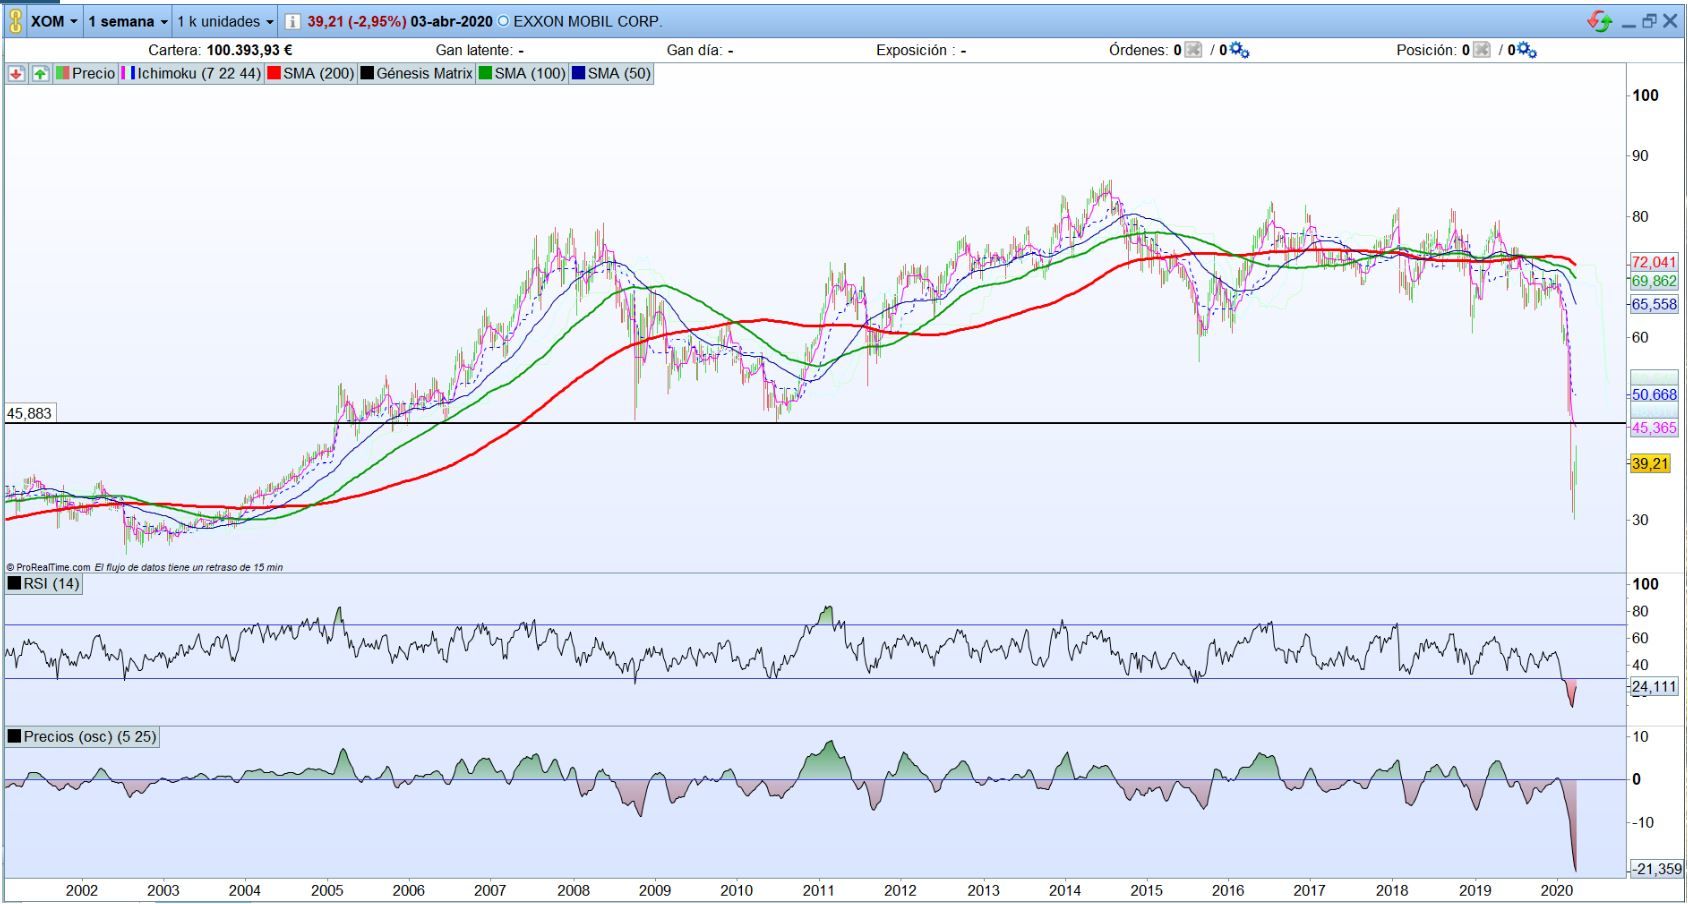The width and height of the screenshot is (1688, 904).
Task: Open the gears settings icon for Posición
Action: point(1527,50)
